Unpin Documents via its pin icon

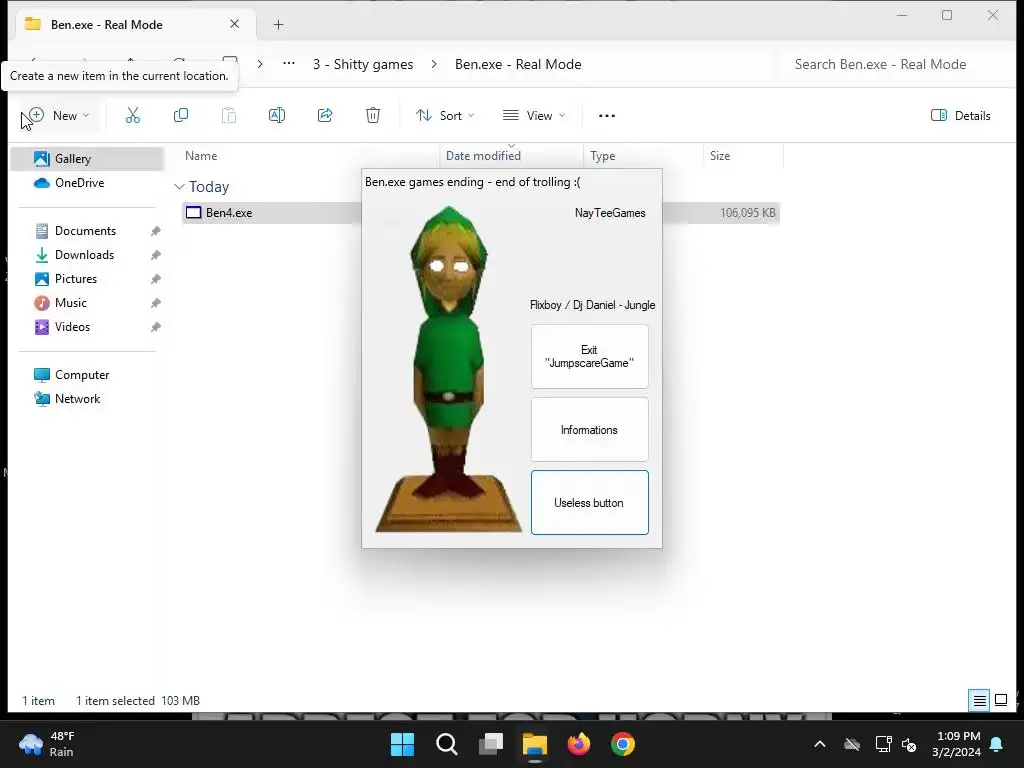pyautogui.click(x=155, y=231)
